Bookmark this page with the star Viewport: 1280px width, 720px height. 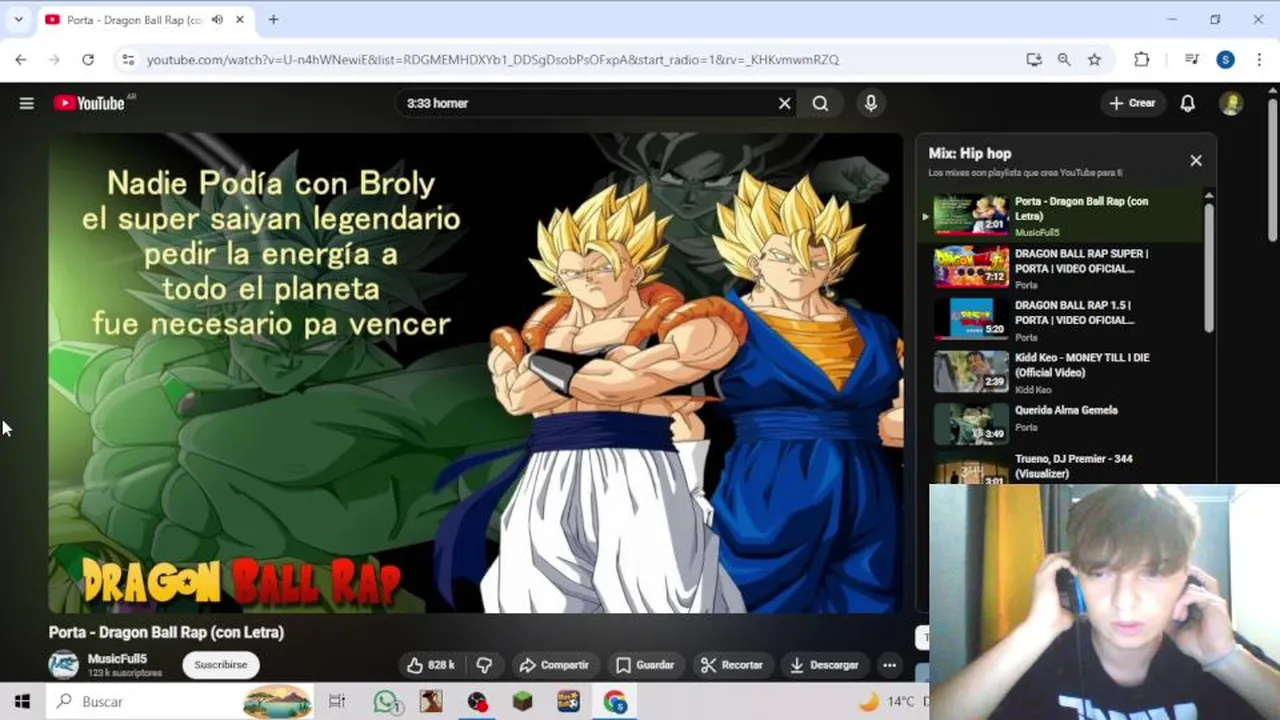1095,60
